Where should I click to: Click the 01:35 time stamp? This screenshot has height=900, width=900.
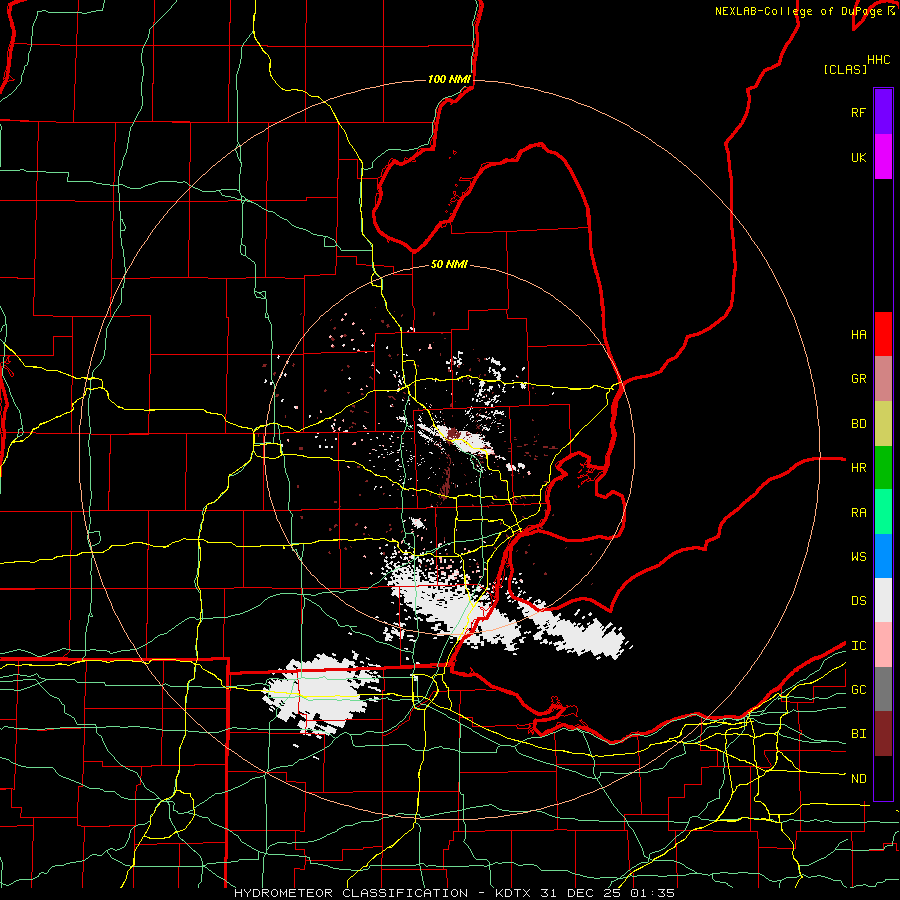[x=652, y=893]
